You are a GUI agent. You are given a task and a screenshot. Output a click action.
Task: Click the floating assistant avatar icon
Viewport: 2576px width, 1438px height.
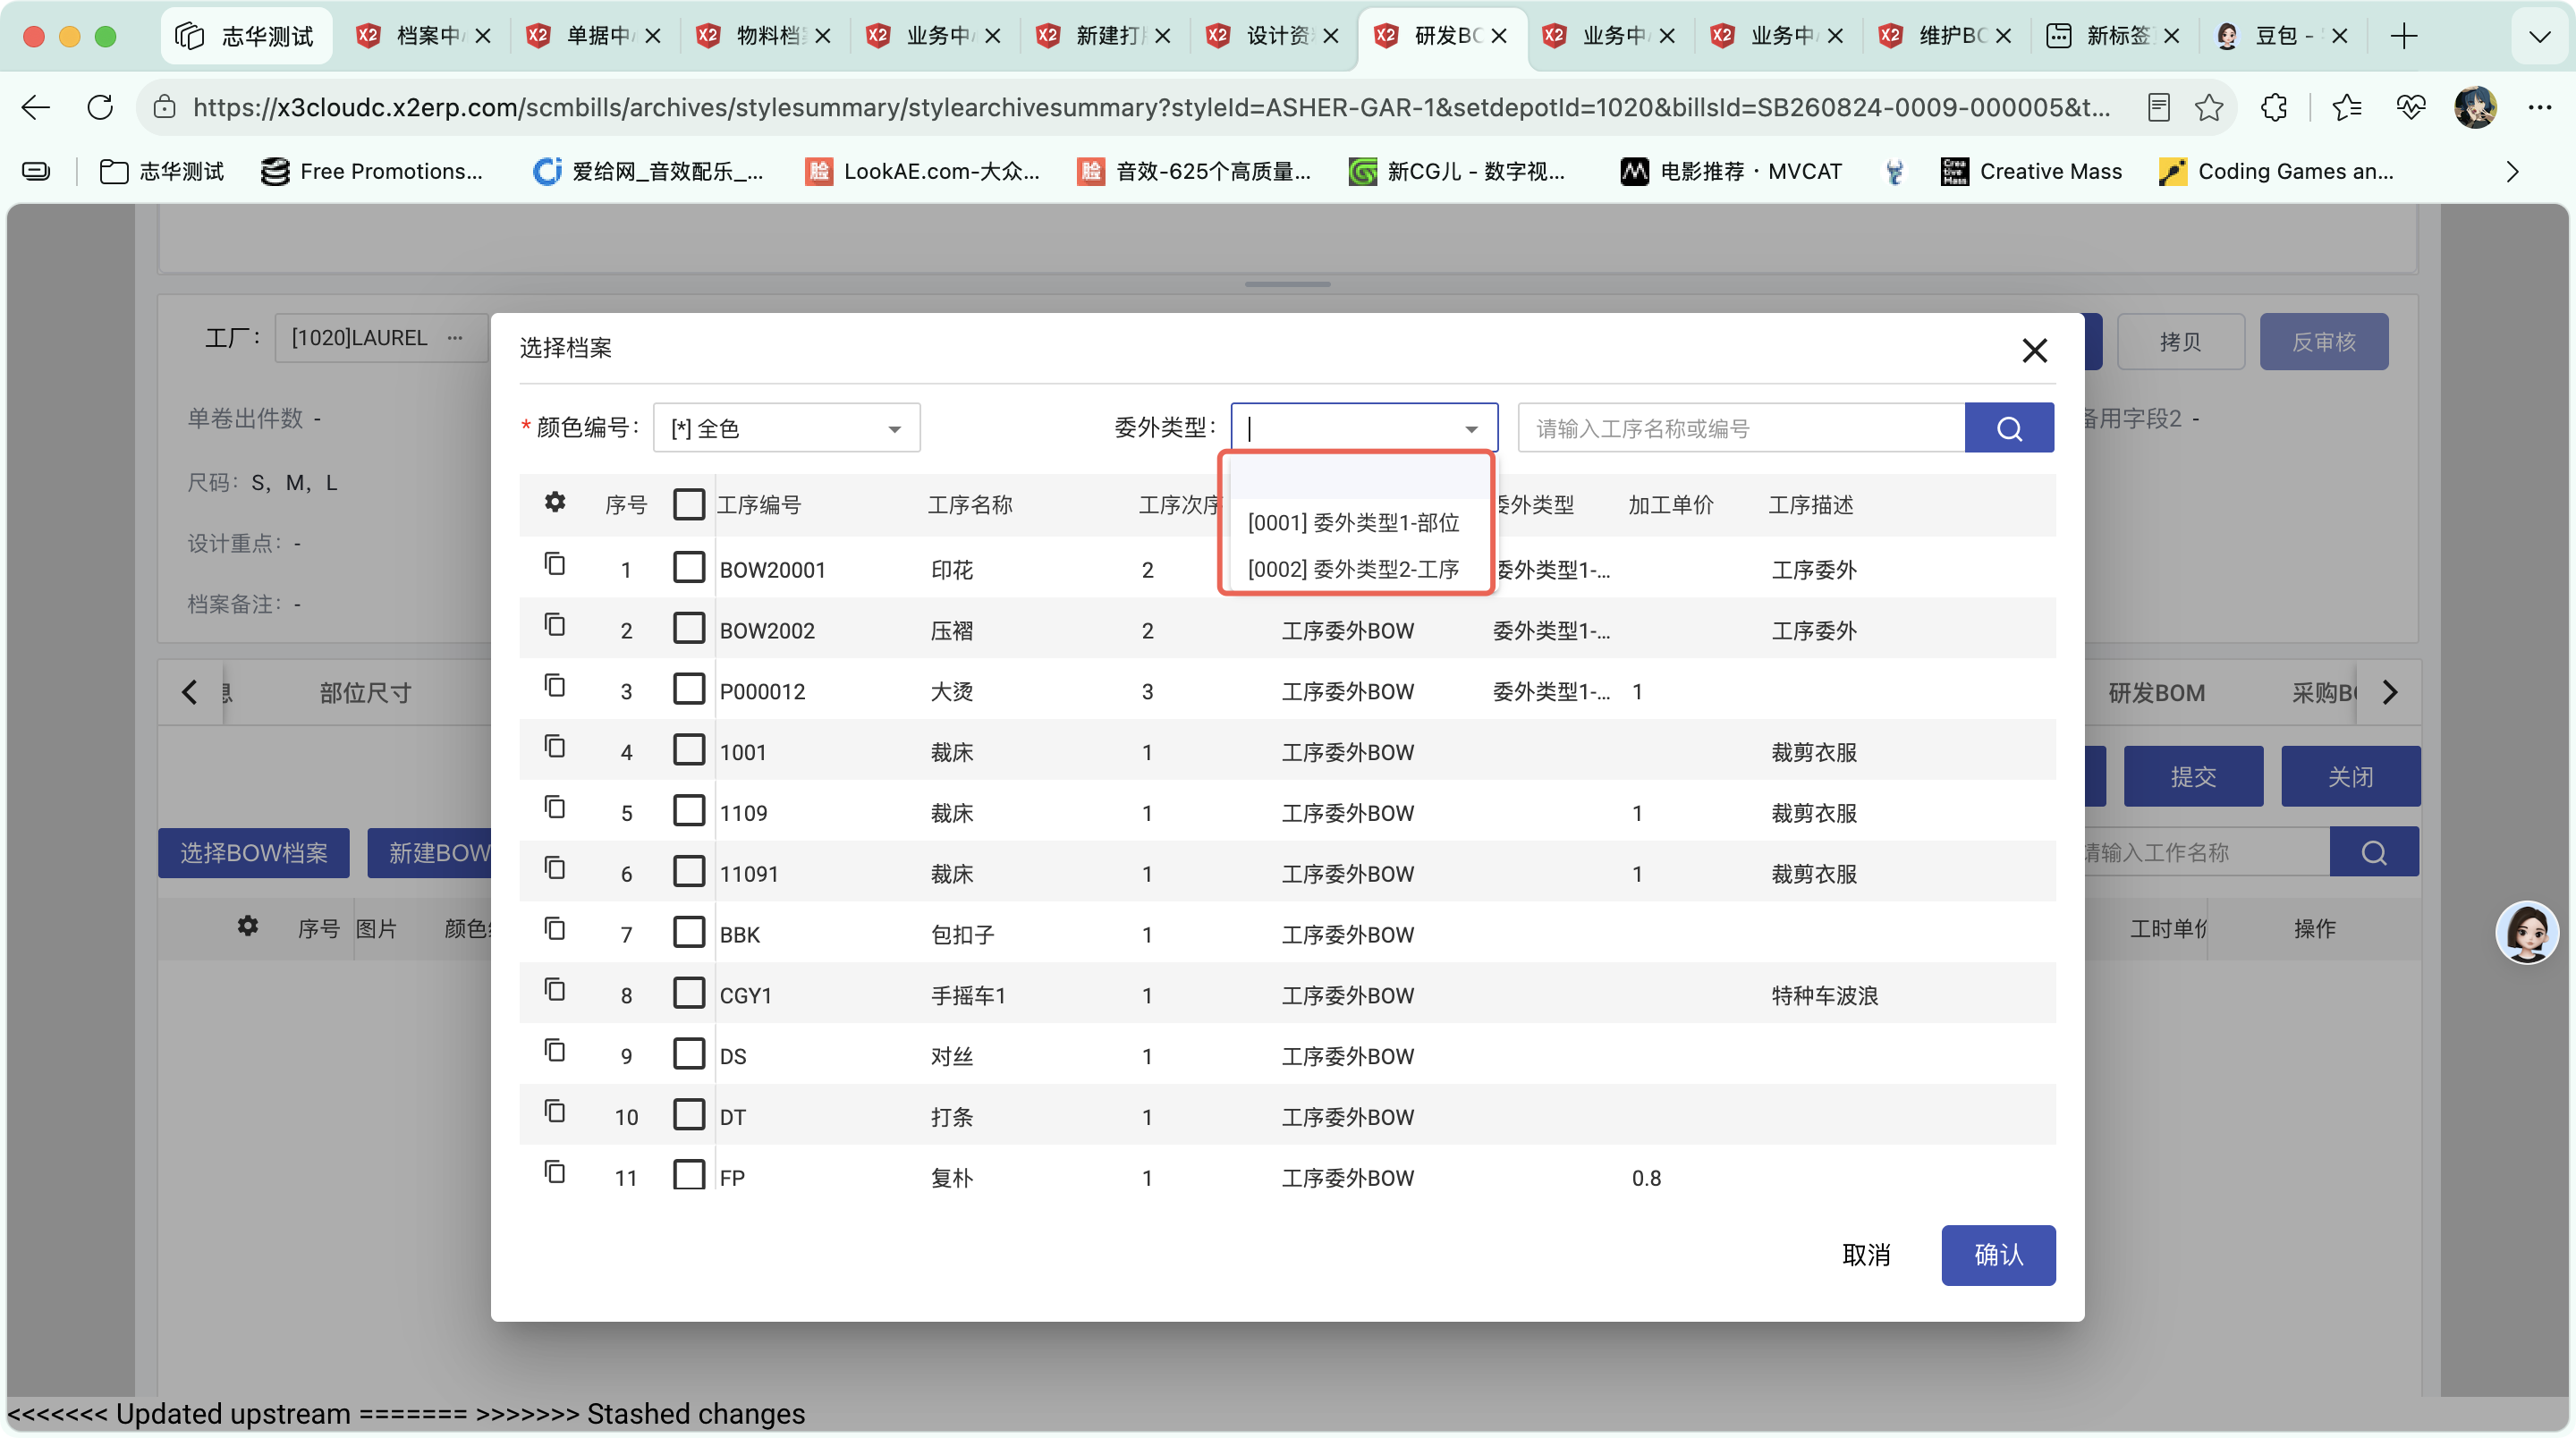tap(2527, 932)
